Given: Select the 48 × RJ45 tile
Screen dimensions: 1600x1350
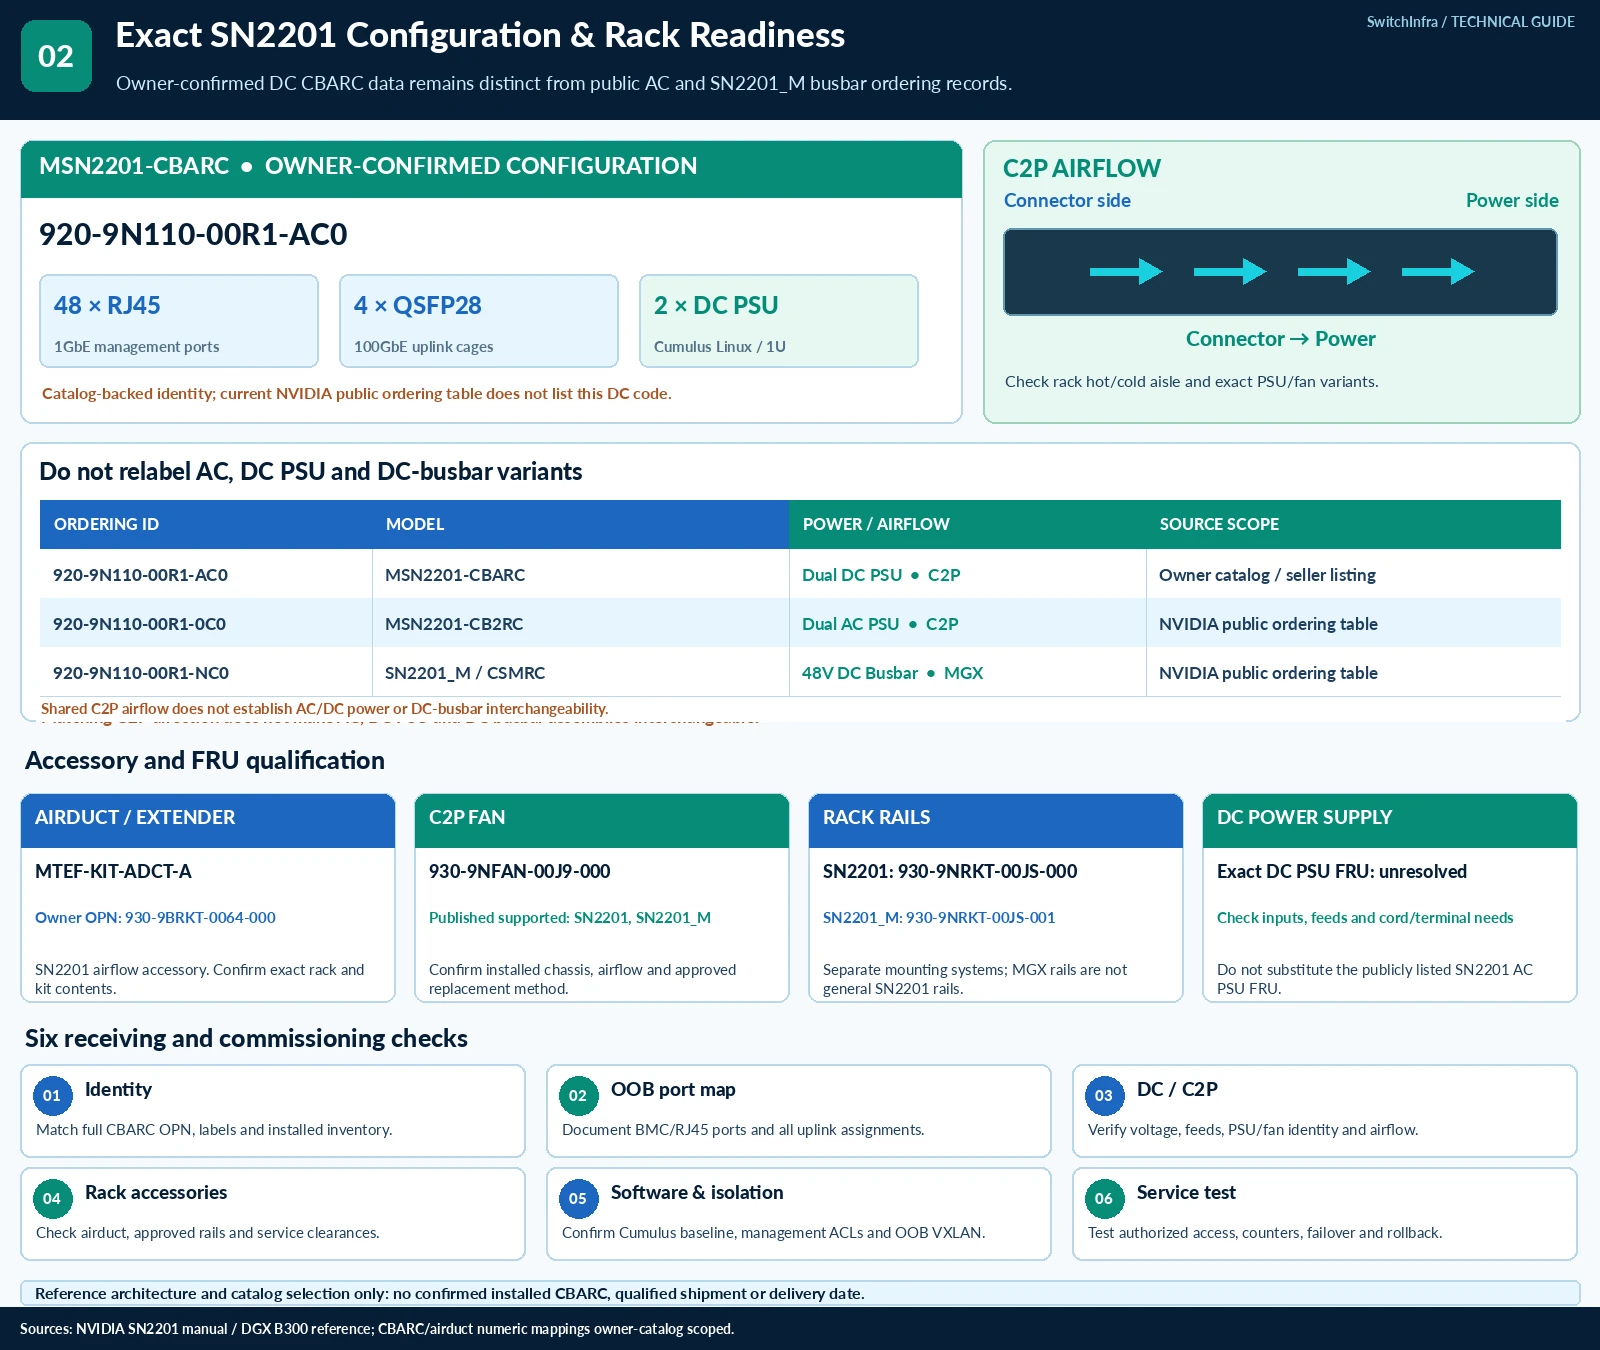Looking at the screenshot, I should pyautogui.click(x=179, y=321).
